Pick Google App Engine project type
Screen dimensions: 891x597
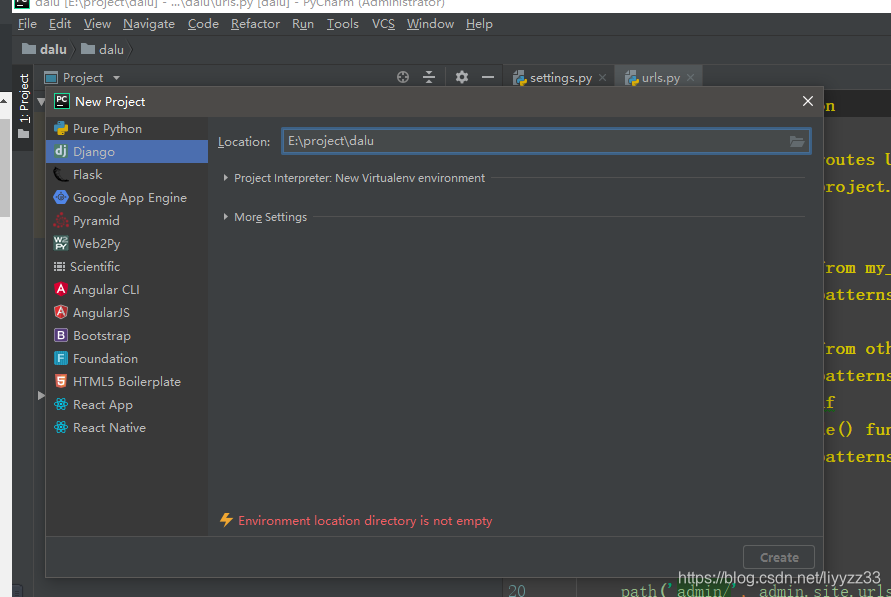pos(127,198)
